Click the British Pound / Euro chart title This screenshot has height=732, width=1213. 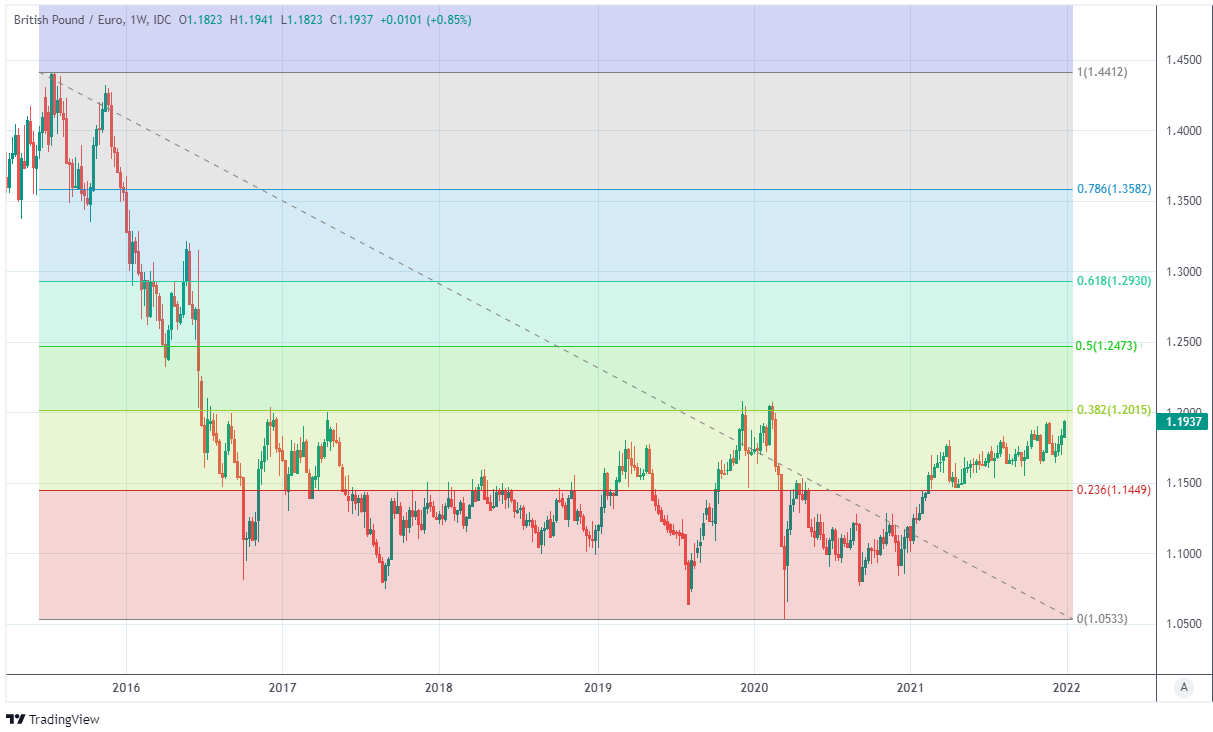pyautogui.click(x=68, y=20)
